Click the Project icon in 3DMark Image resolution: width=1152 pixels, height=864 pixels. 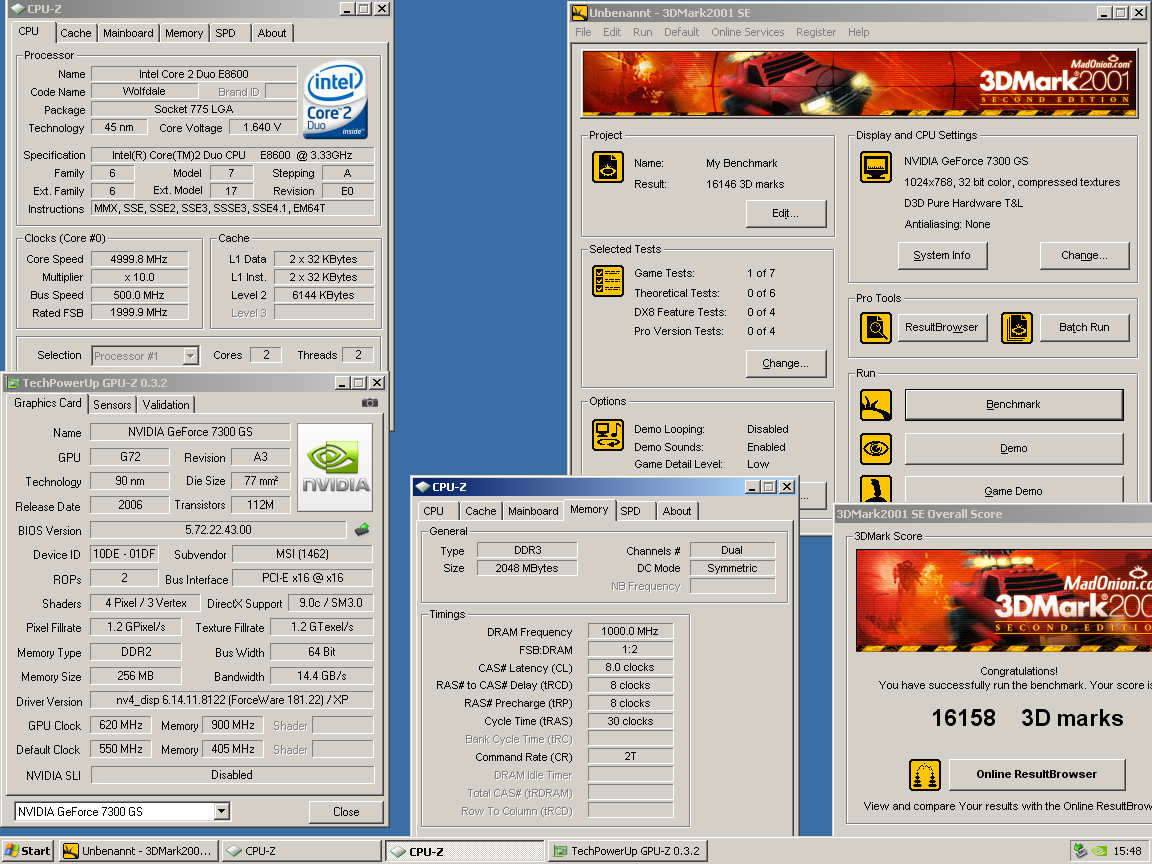[608, 168]
